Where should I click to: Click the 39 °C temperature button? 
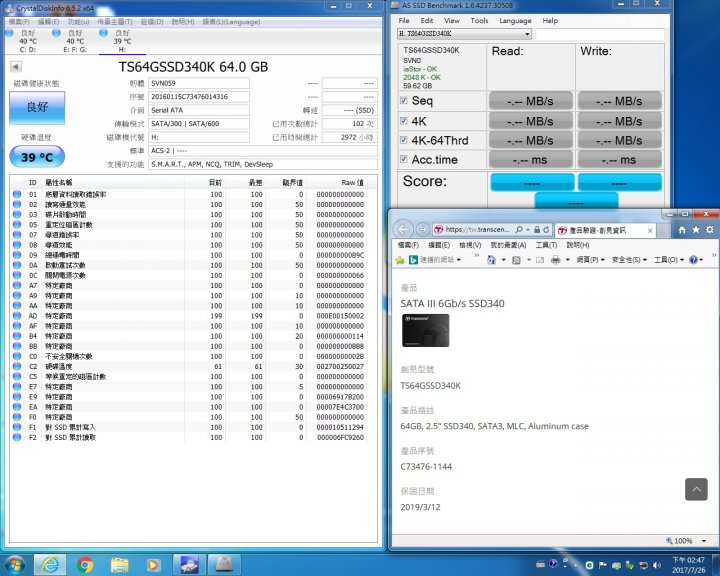point(37,157)
